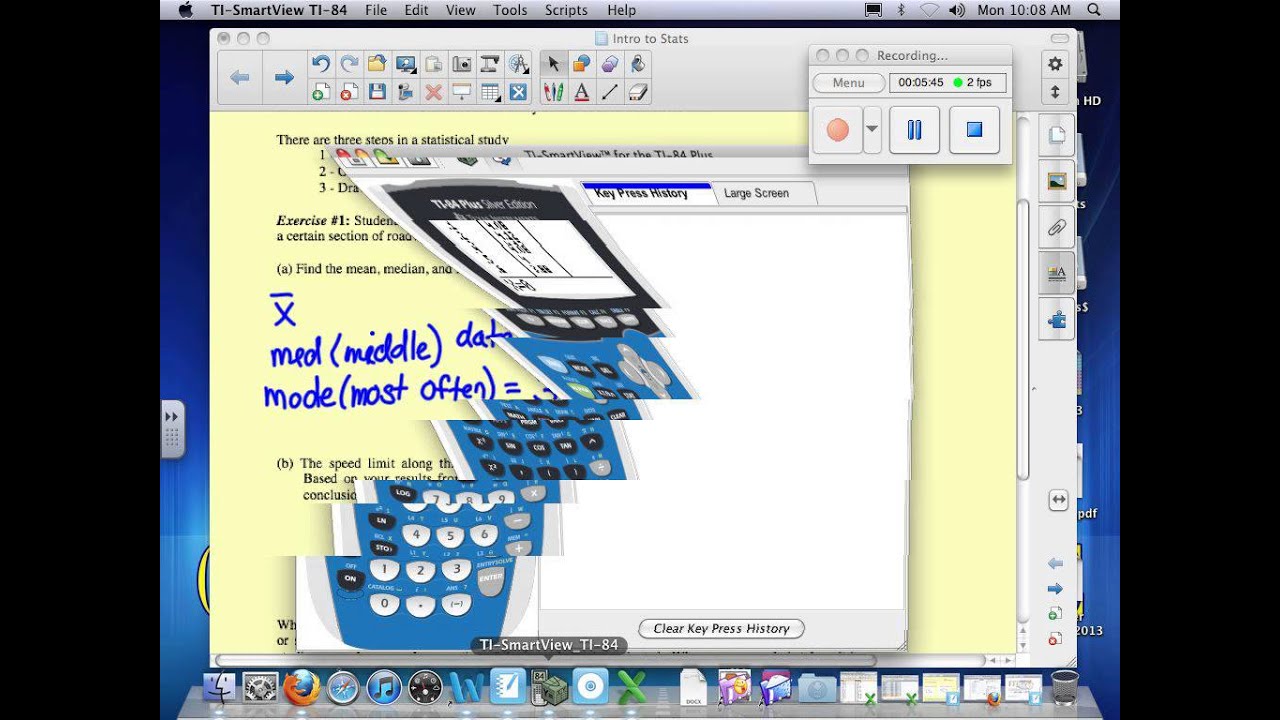Stop the screen recording

point(975,130)
